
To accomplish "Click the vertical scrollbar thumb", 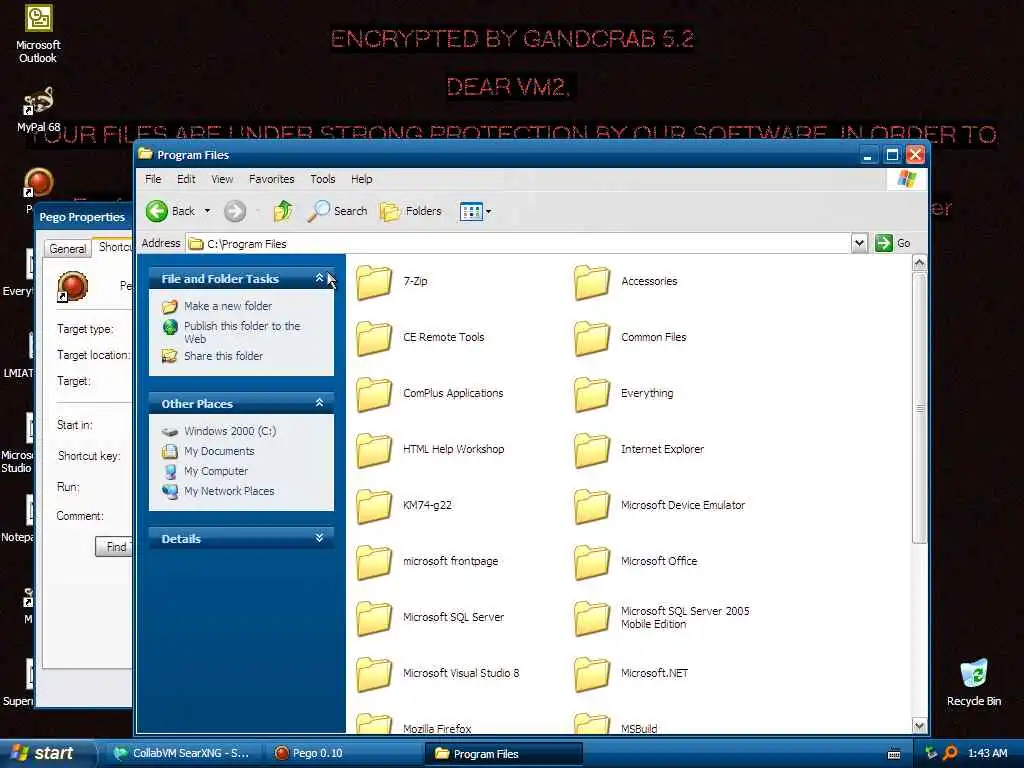I will pyautogui.click(x=920, y=408).
